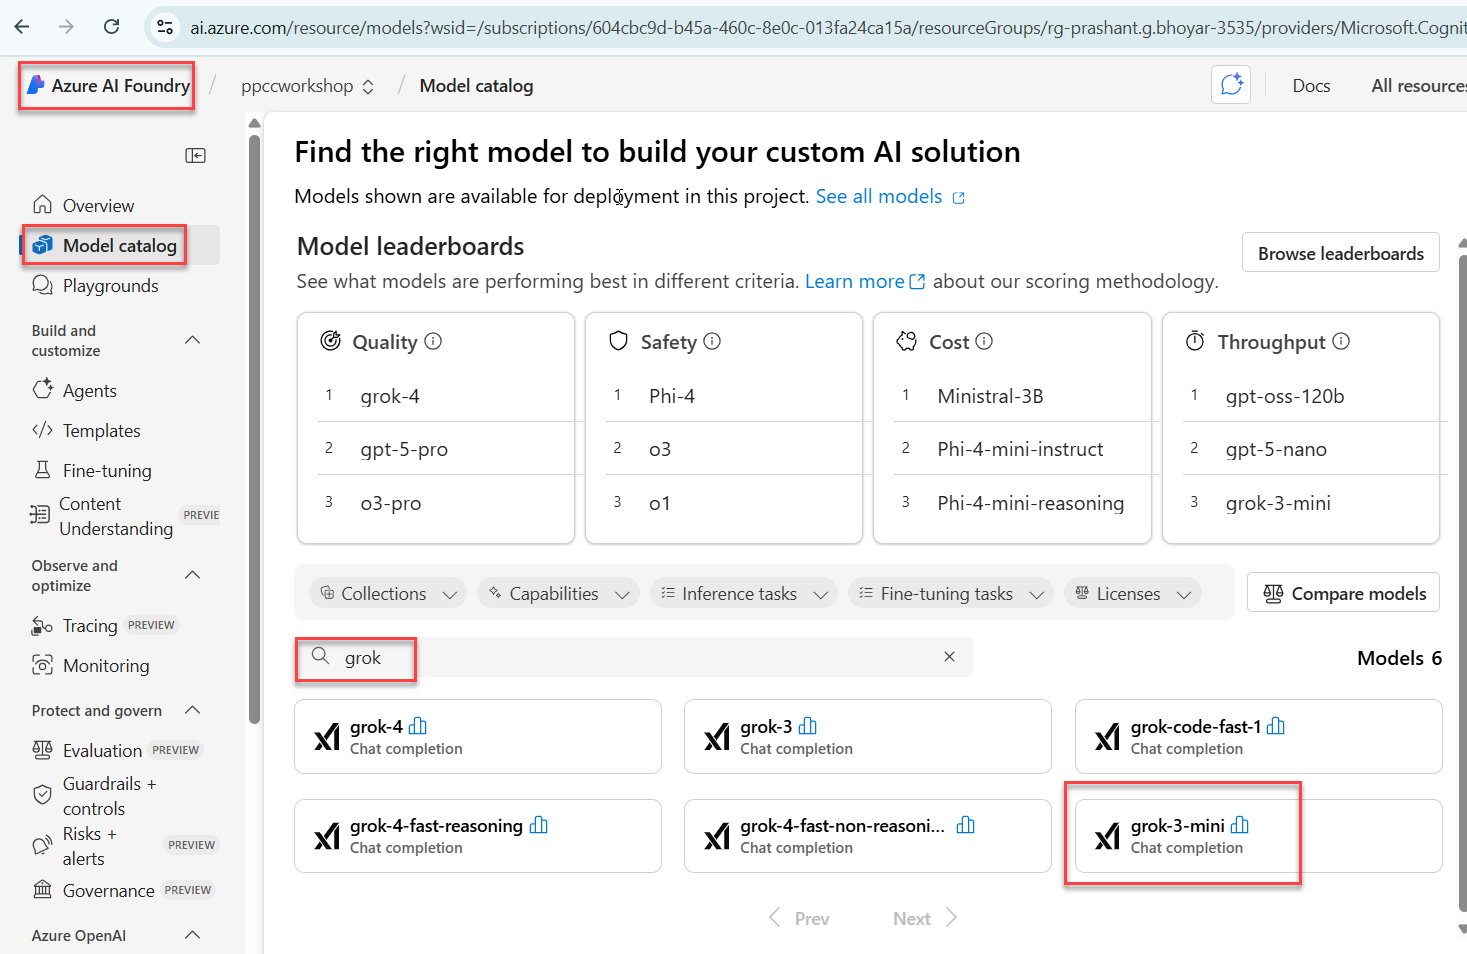Image resolution: width=1467 pixels, height=954 pixels.
Task: Expand the Inference tasks filter dropdown
Action: 745,593
